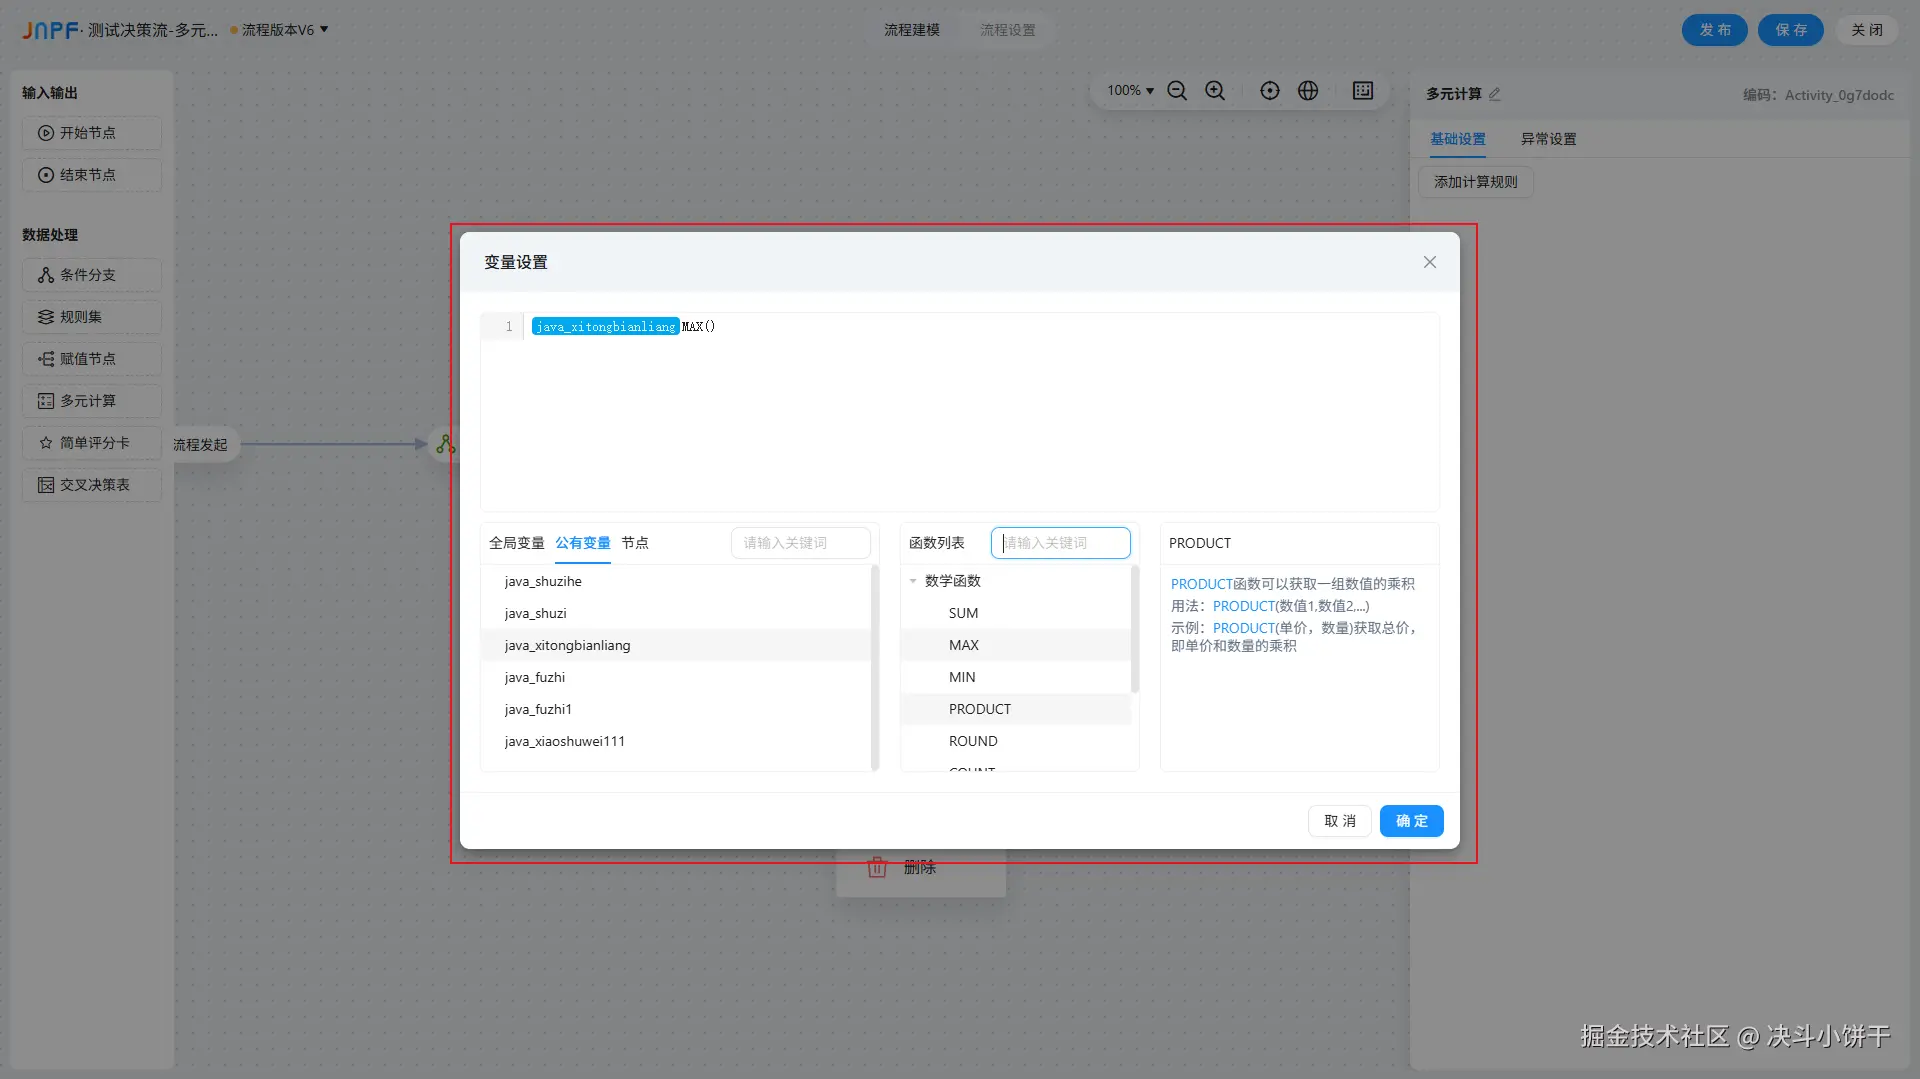This screenshot has width=1920, height=1079.
Task: Select the 赋值节点 assignment node icon
Action: pyautogui.click(x=91, y=358)
